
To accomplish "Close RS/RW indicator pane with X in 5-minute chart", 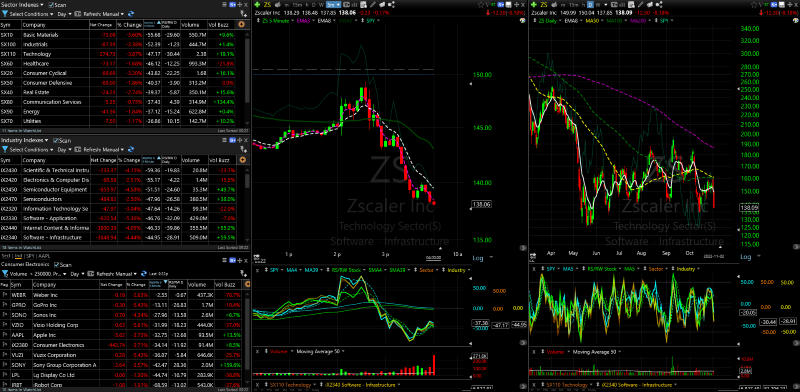I will tap(257, 270).
